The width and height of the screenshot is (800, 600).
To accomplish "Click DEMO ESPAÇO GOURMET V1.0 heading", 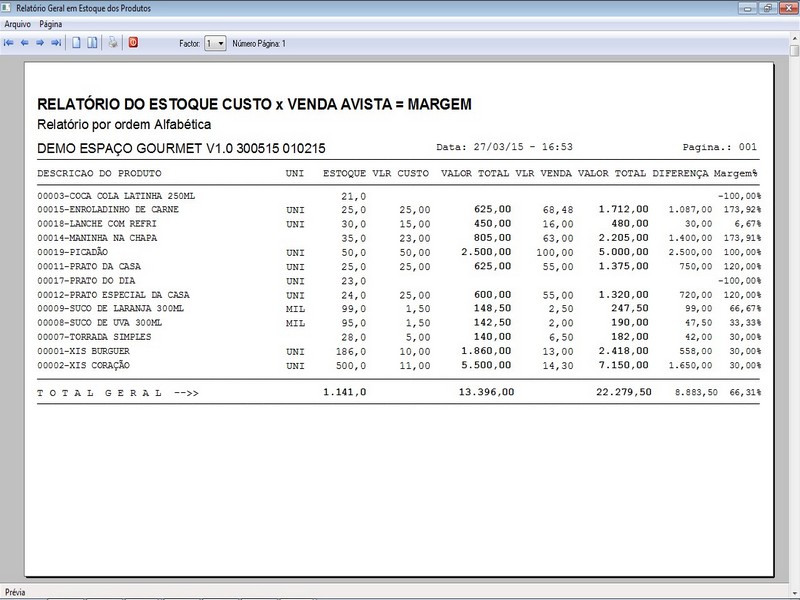I will (181, 148).
